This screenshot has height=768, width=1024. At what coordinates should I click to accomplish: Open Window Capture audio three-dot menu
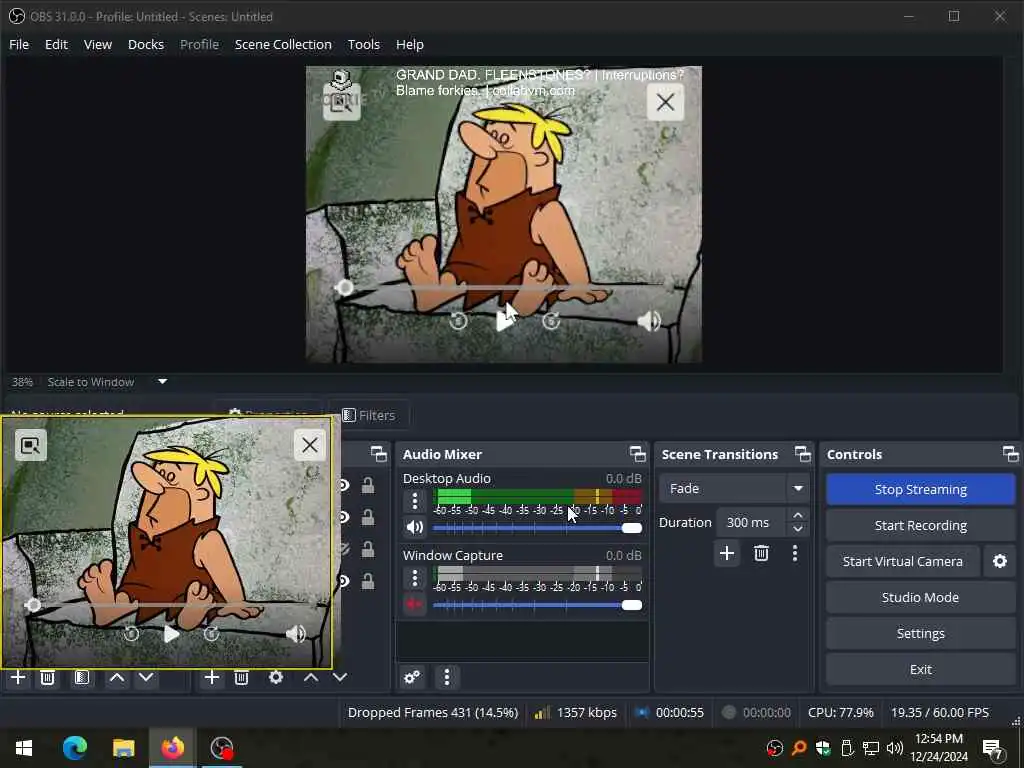pyautogui.click(x=415, y=578)
